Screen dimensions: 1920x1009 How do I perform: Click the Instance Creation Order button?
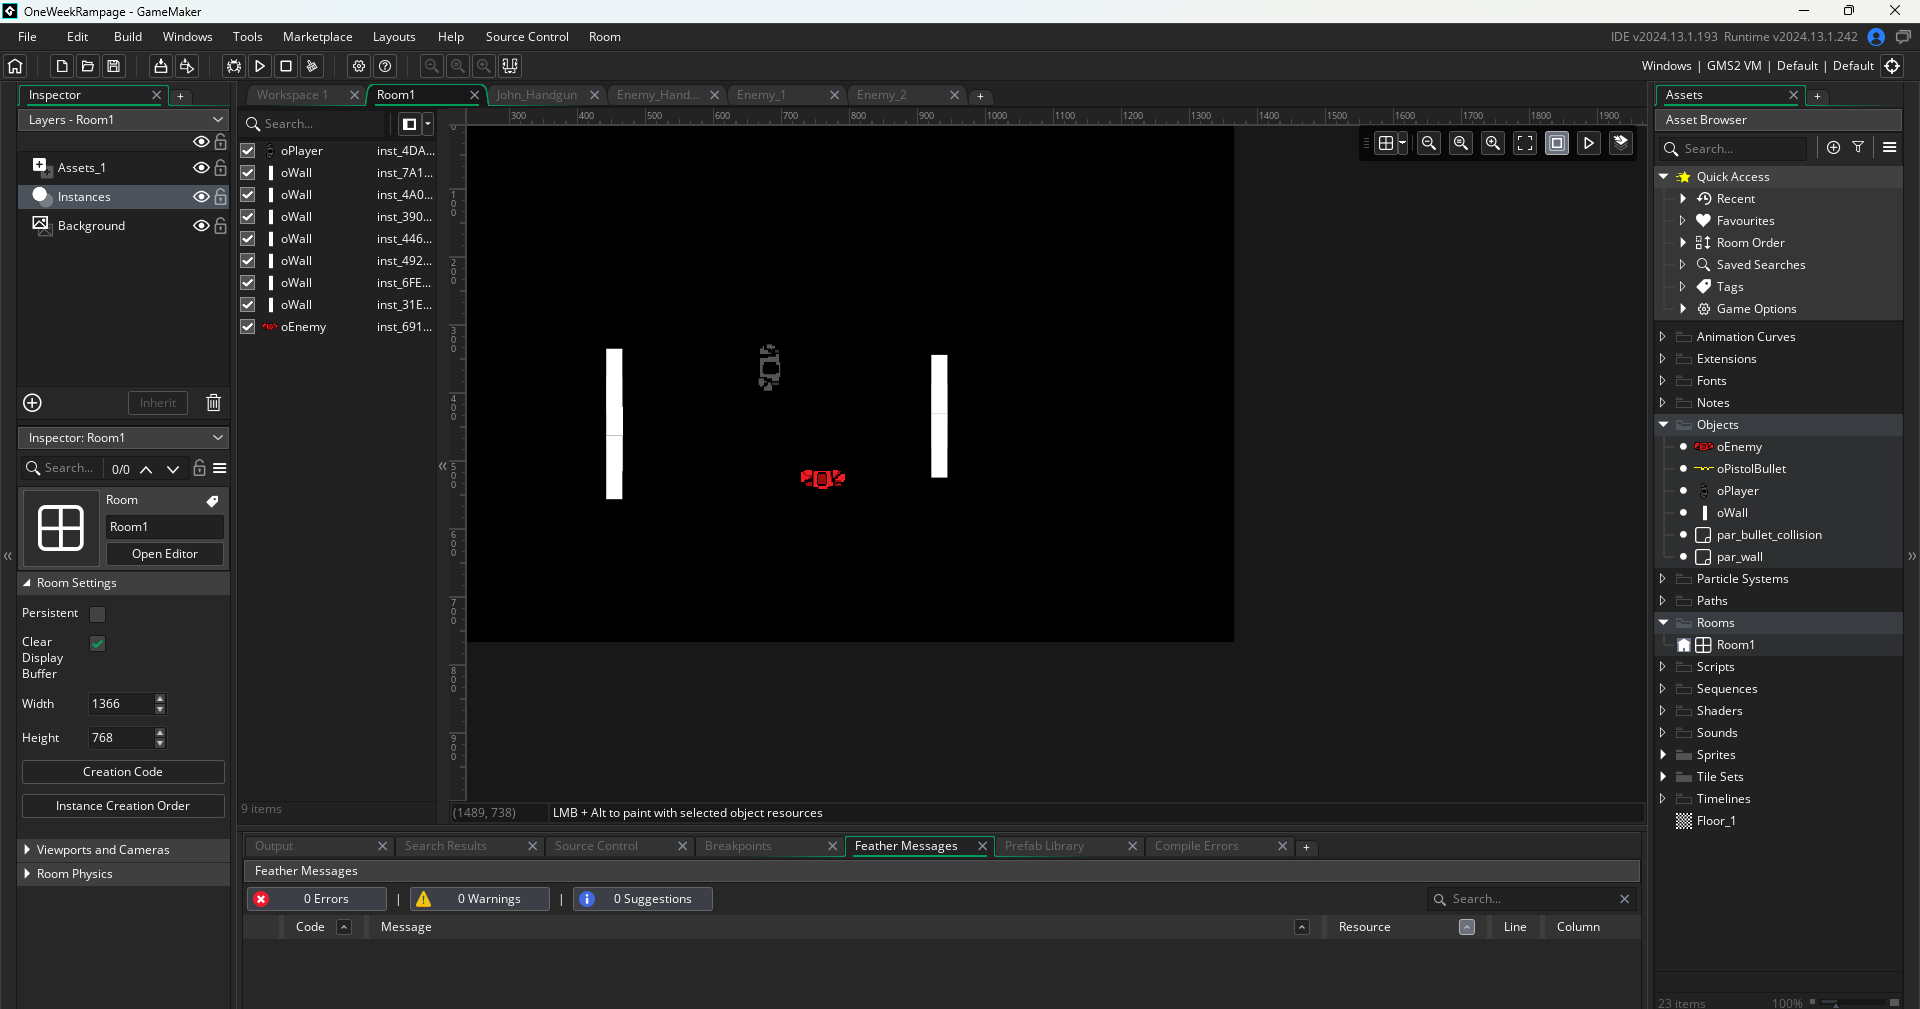pos(123,806)
